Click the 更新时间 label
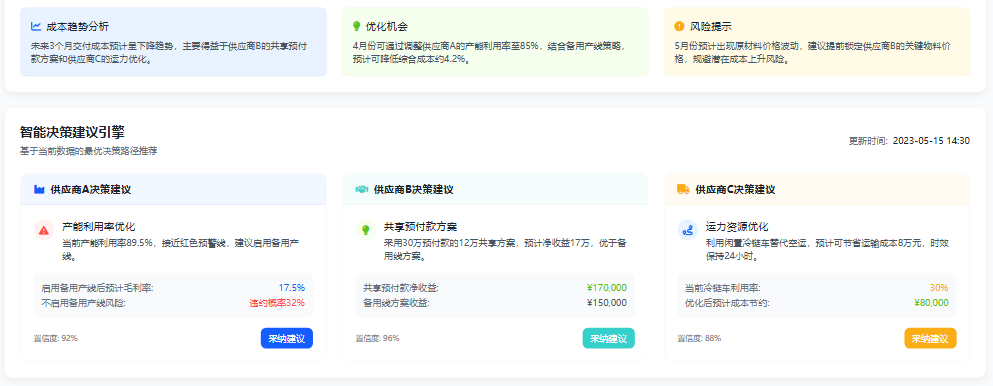The height and width of the screenshot is (386, 993). click(869, 141)
